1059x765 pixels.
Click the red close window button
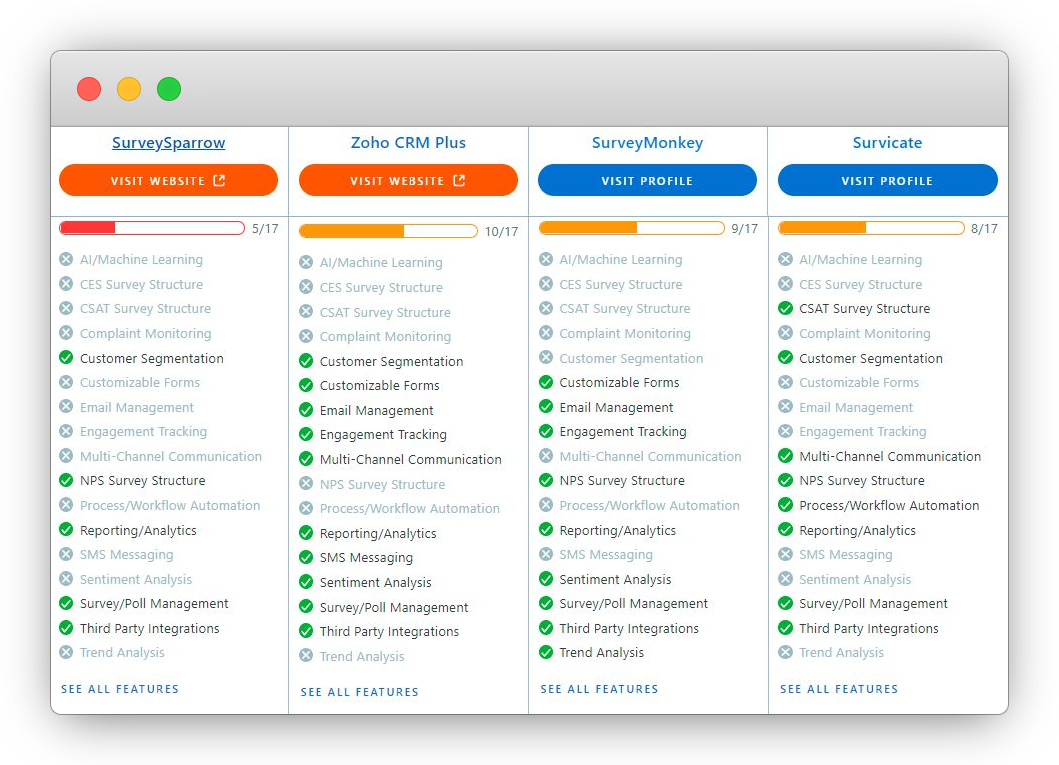coord(89,89)
